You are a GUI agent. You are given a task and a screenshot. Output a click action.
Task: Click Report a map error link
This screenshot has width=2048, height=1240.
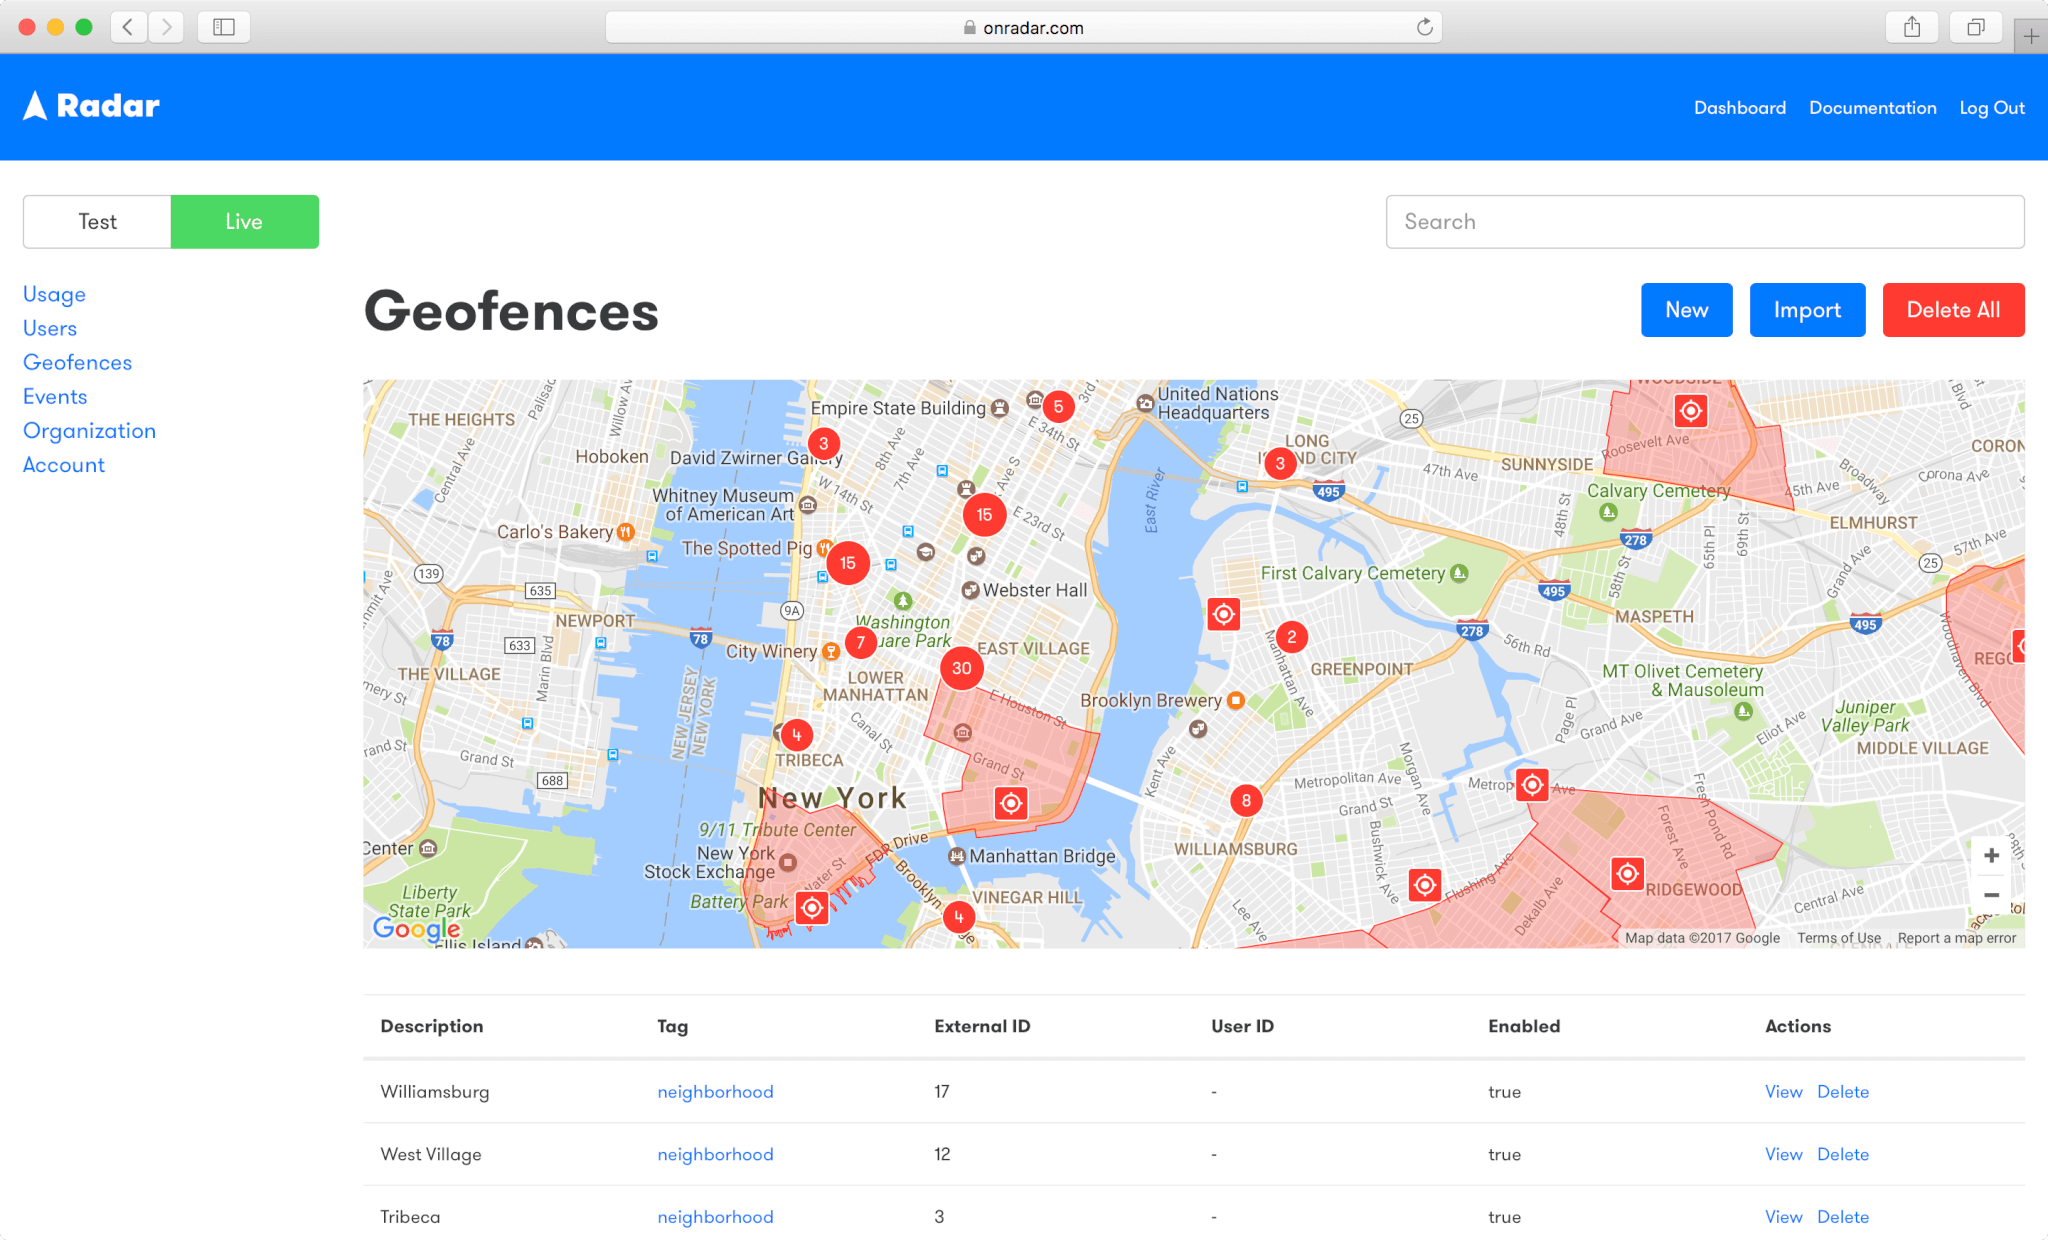point(1956,938)
